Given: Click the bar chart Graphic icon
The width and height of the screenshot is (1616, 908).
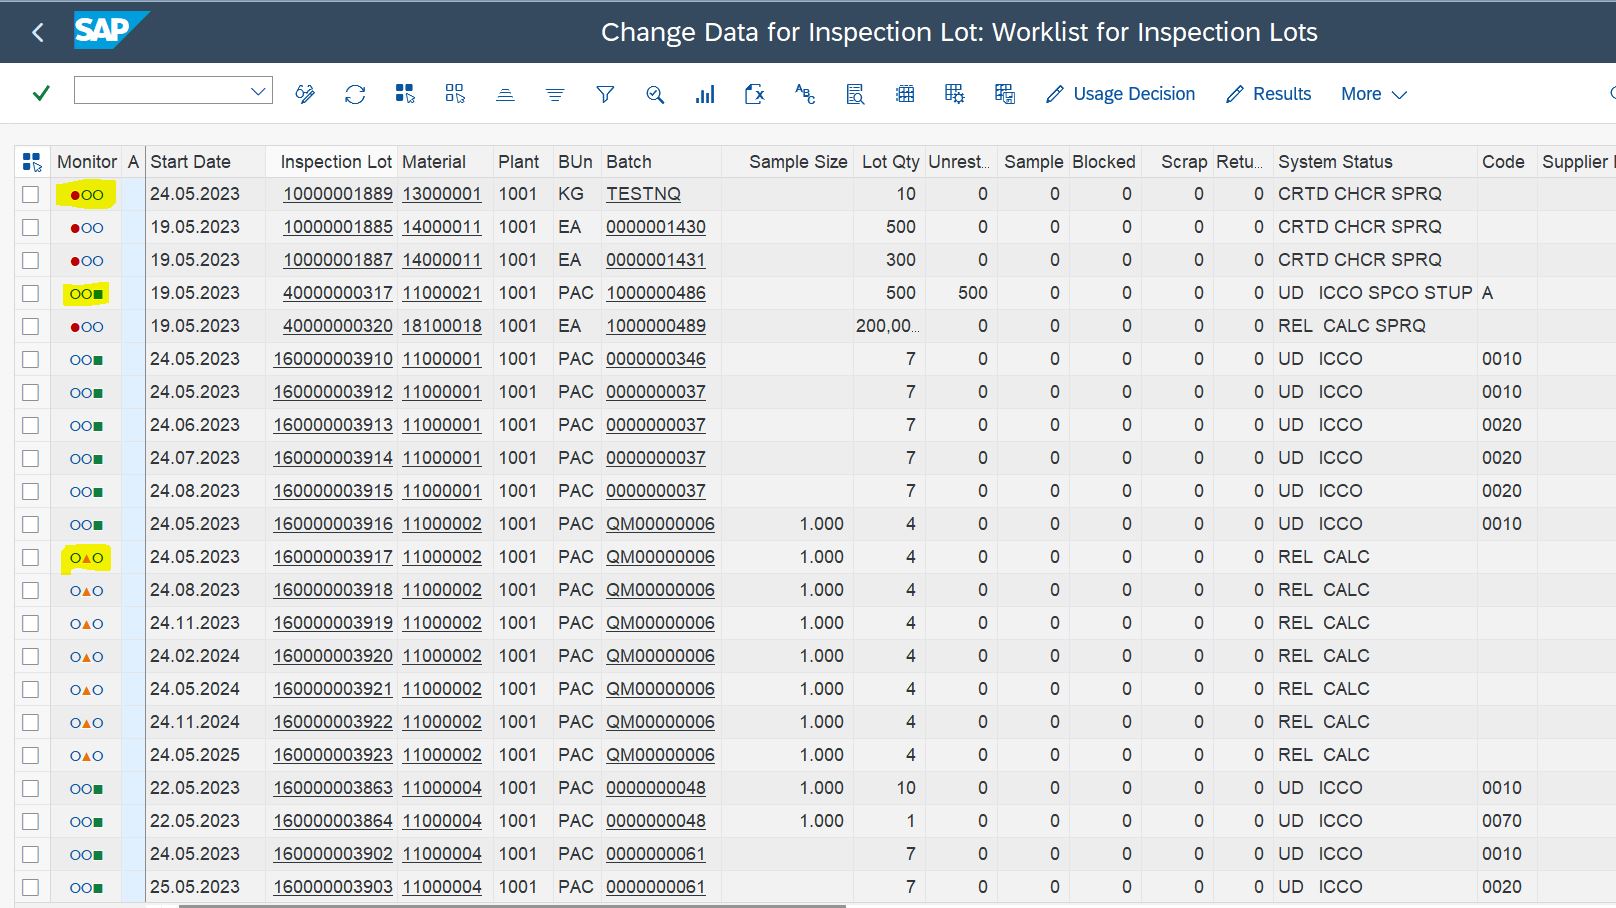Looking at the screenshot, I should [705, 94].
